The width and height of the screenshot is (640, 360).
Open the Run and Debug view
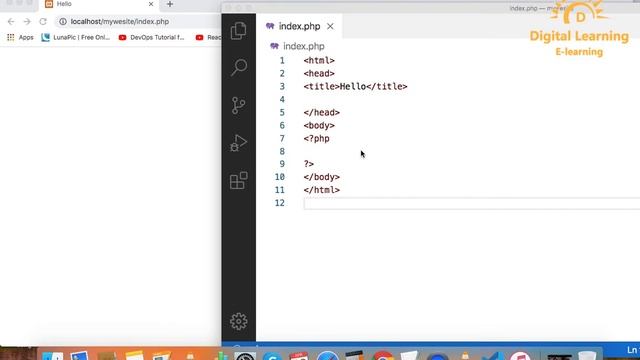click(x=238, y=143)
